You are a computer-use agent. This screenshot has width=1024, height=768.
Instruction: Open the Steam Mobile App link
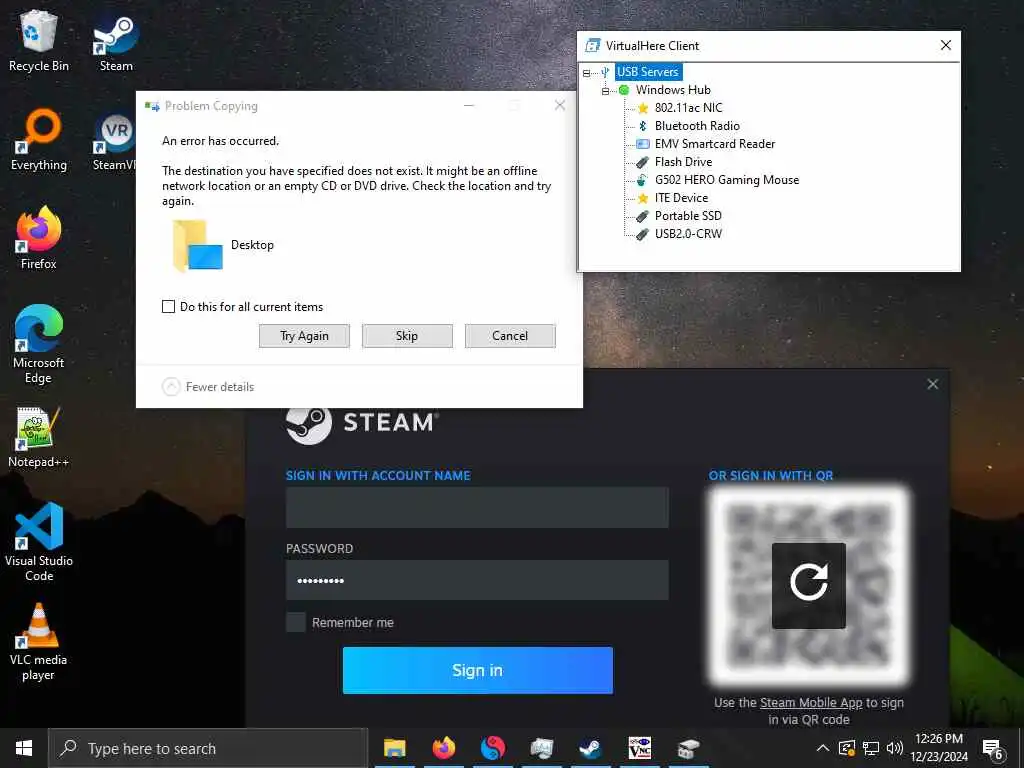tap(811, 703)
